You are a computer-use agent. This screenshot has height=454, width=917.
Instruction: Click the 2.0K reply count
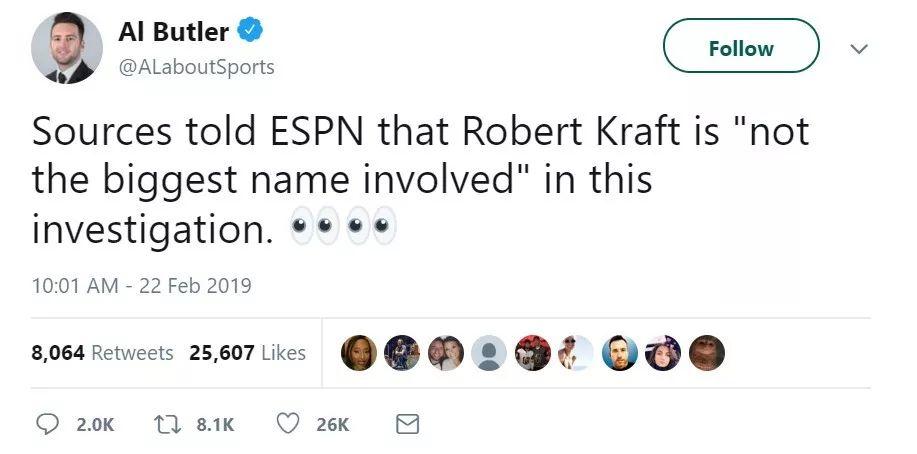coord(95,425)
